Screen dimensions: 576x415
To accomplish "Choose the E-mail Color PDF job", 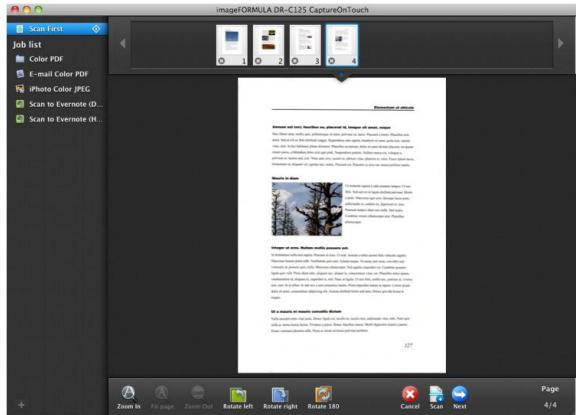I will [57, 74].
